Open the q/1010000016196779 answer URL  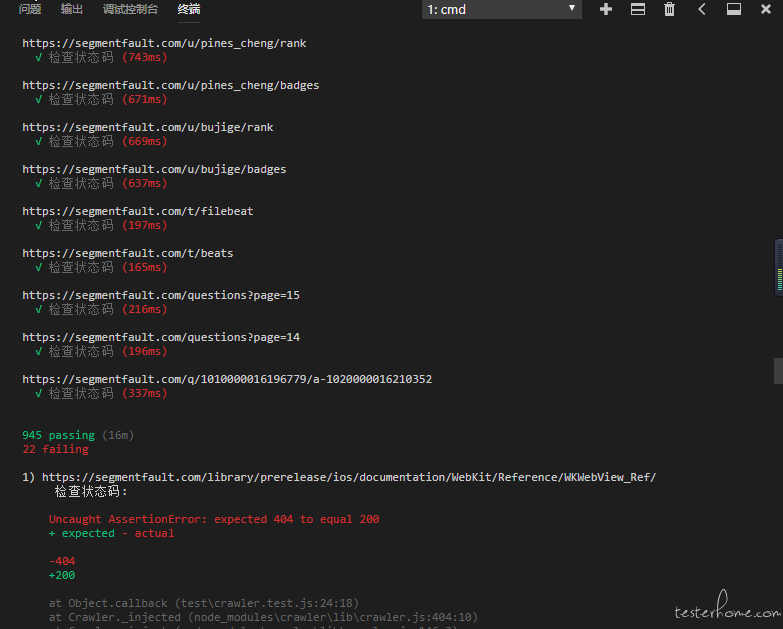[227, 379]
